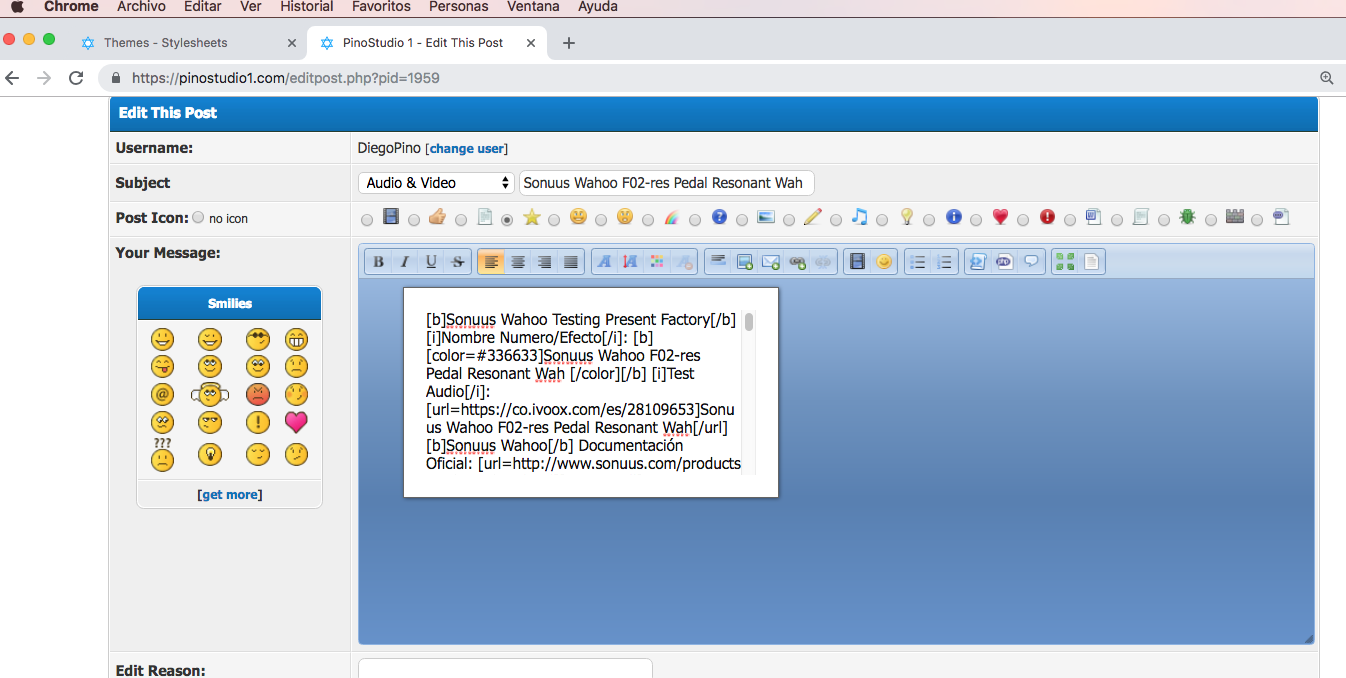Image resolution: width=1346 pixels, height=678 pixels.
Task: Select the radio button for the pencil post icon
Action: click(x=789, y=219)
